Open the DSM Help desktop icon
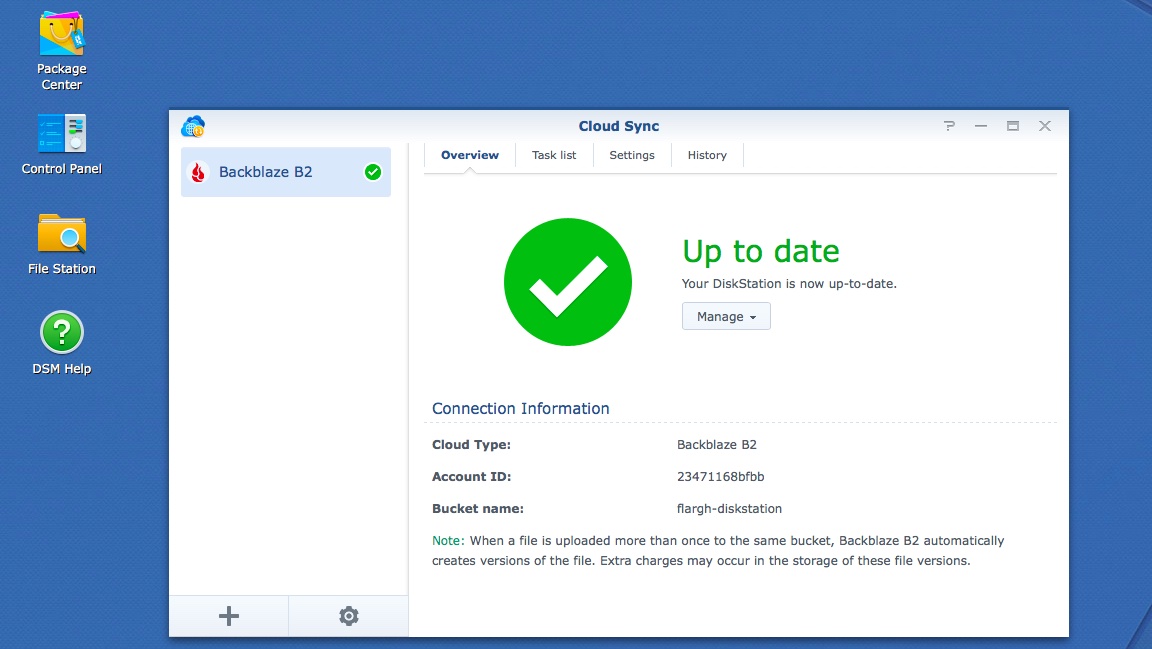This screenshot has height=649, width=1152. pos(62,332)
